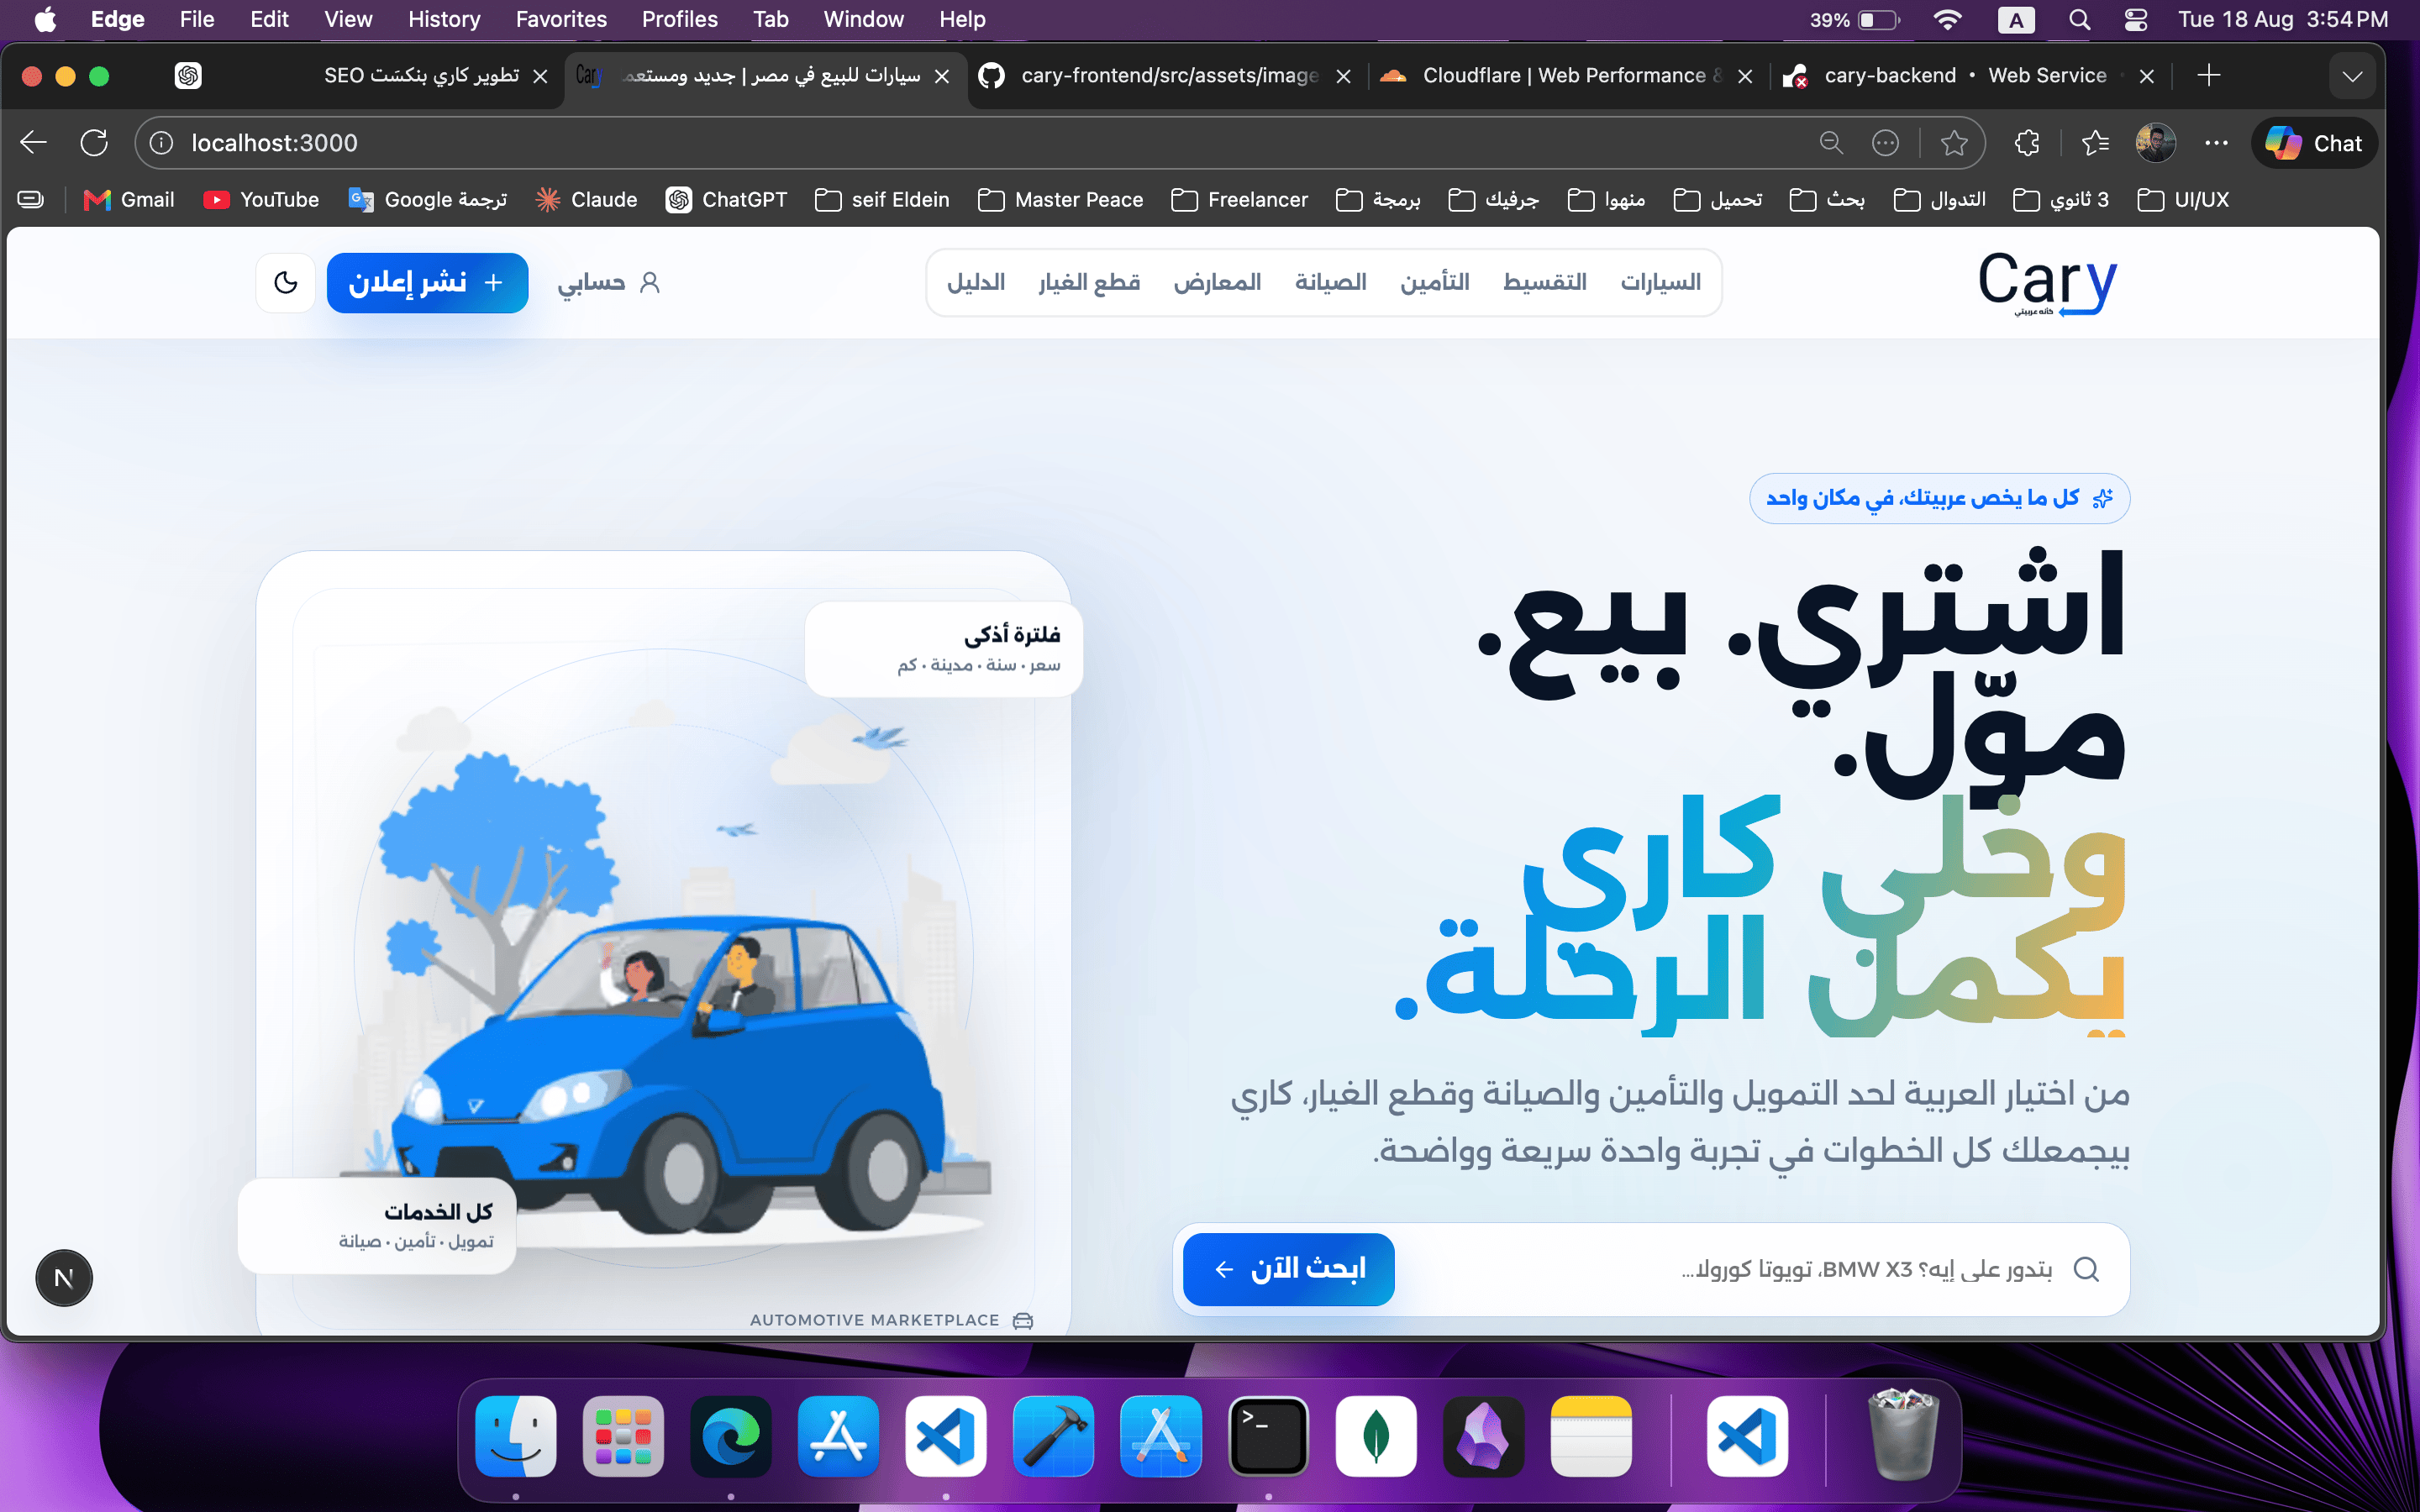Go back with the browser back arrow

(34, 143)
